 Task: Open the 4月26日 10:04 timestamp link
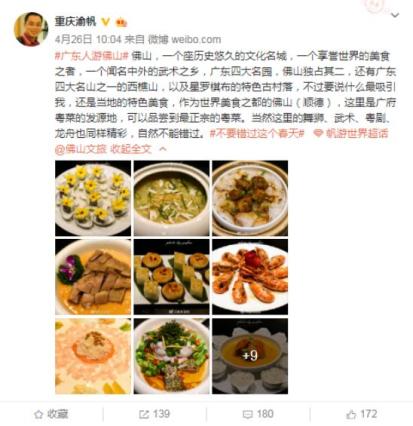[x=88, y=39]
